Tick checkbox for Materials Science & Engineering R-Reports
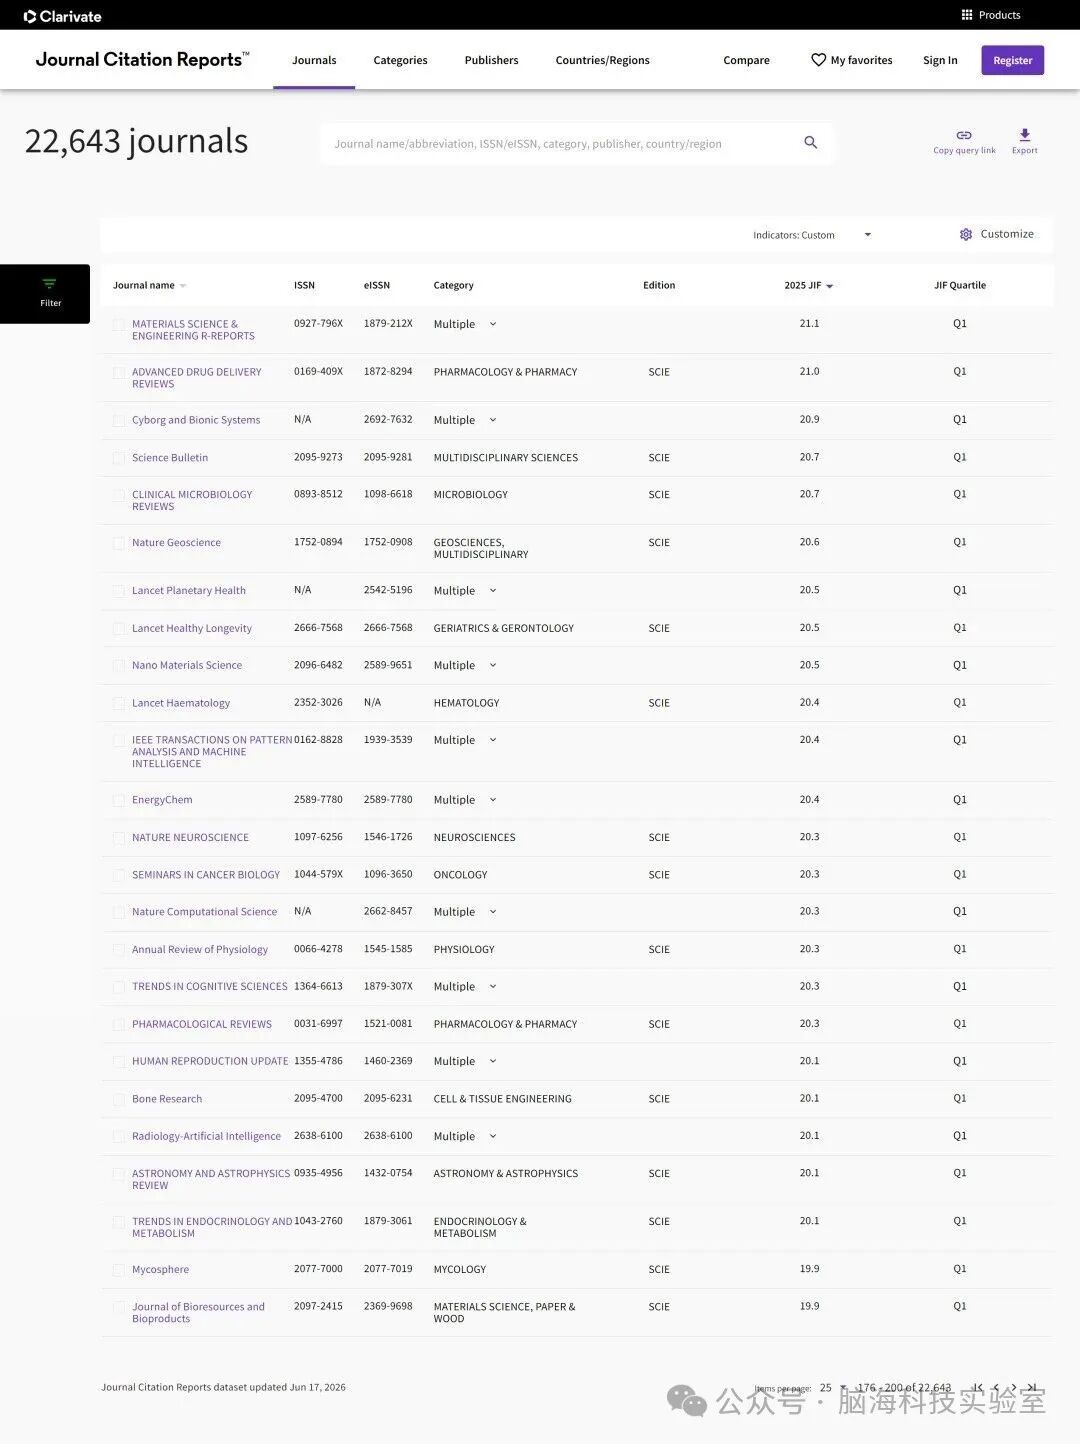Screen dimensions: 1080x1444 pyautogui.click(x=119, y=325)
